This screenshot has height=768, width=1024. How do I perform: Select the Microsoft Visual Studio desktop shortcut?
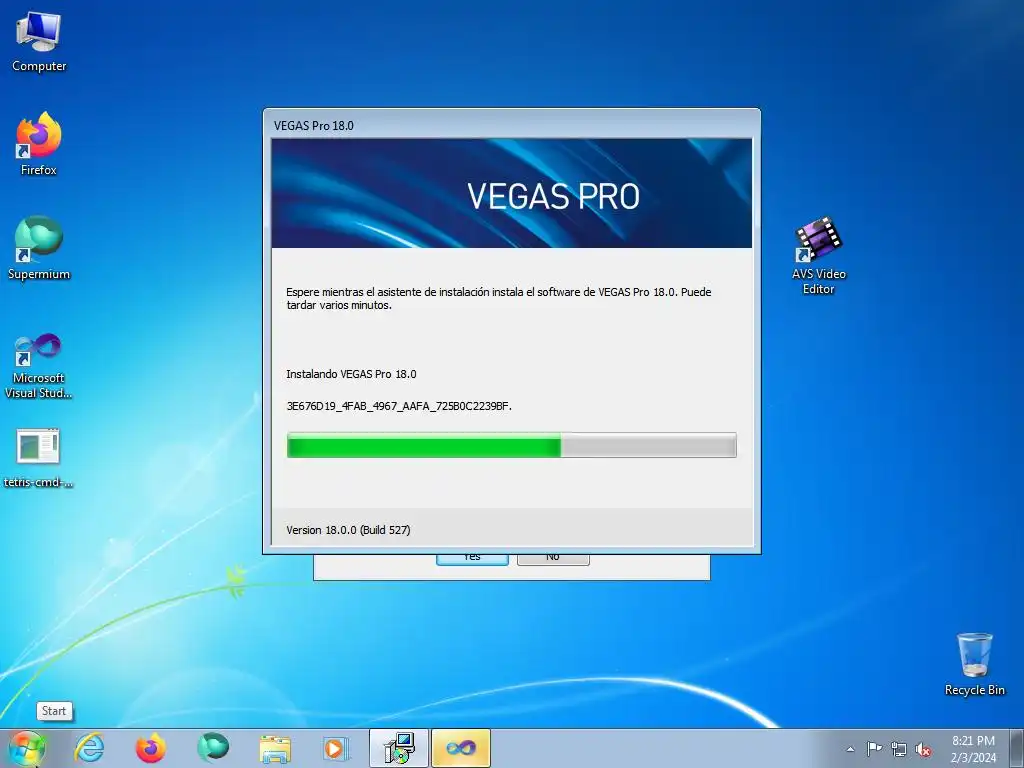click(39, 366)
